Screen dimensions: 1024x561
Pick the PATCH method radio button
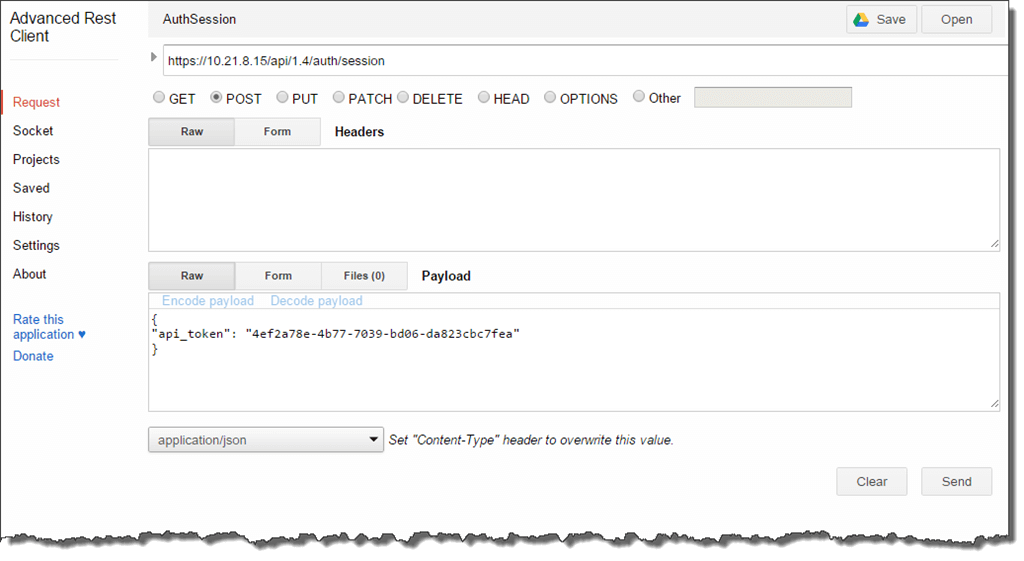(338, 97)
